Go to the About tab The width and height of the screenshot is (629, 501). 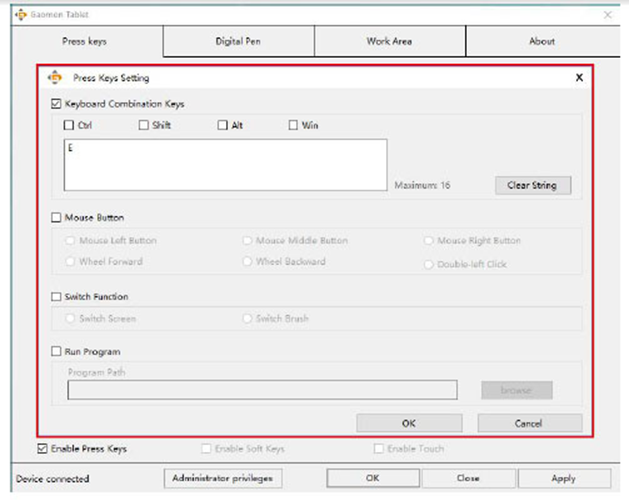541,42
